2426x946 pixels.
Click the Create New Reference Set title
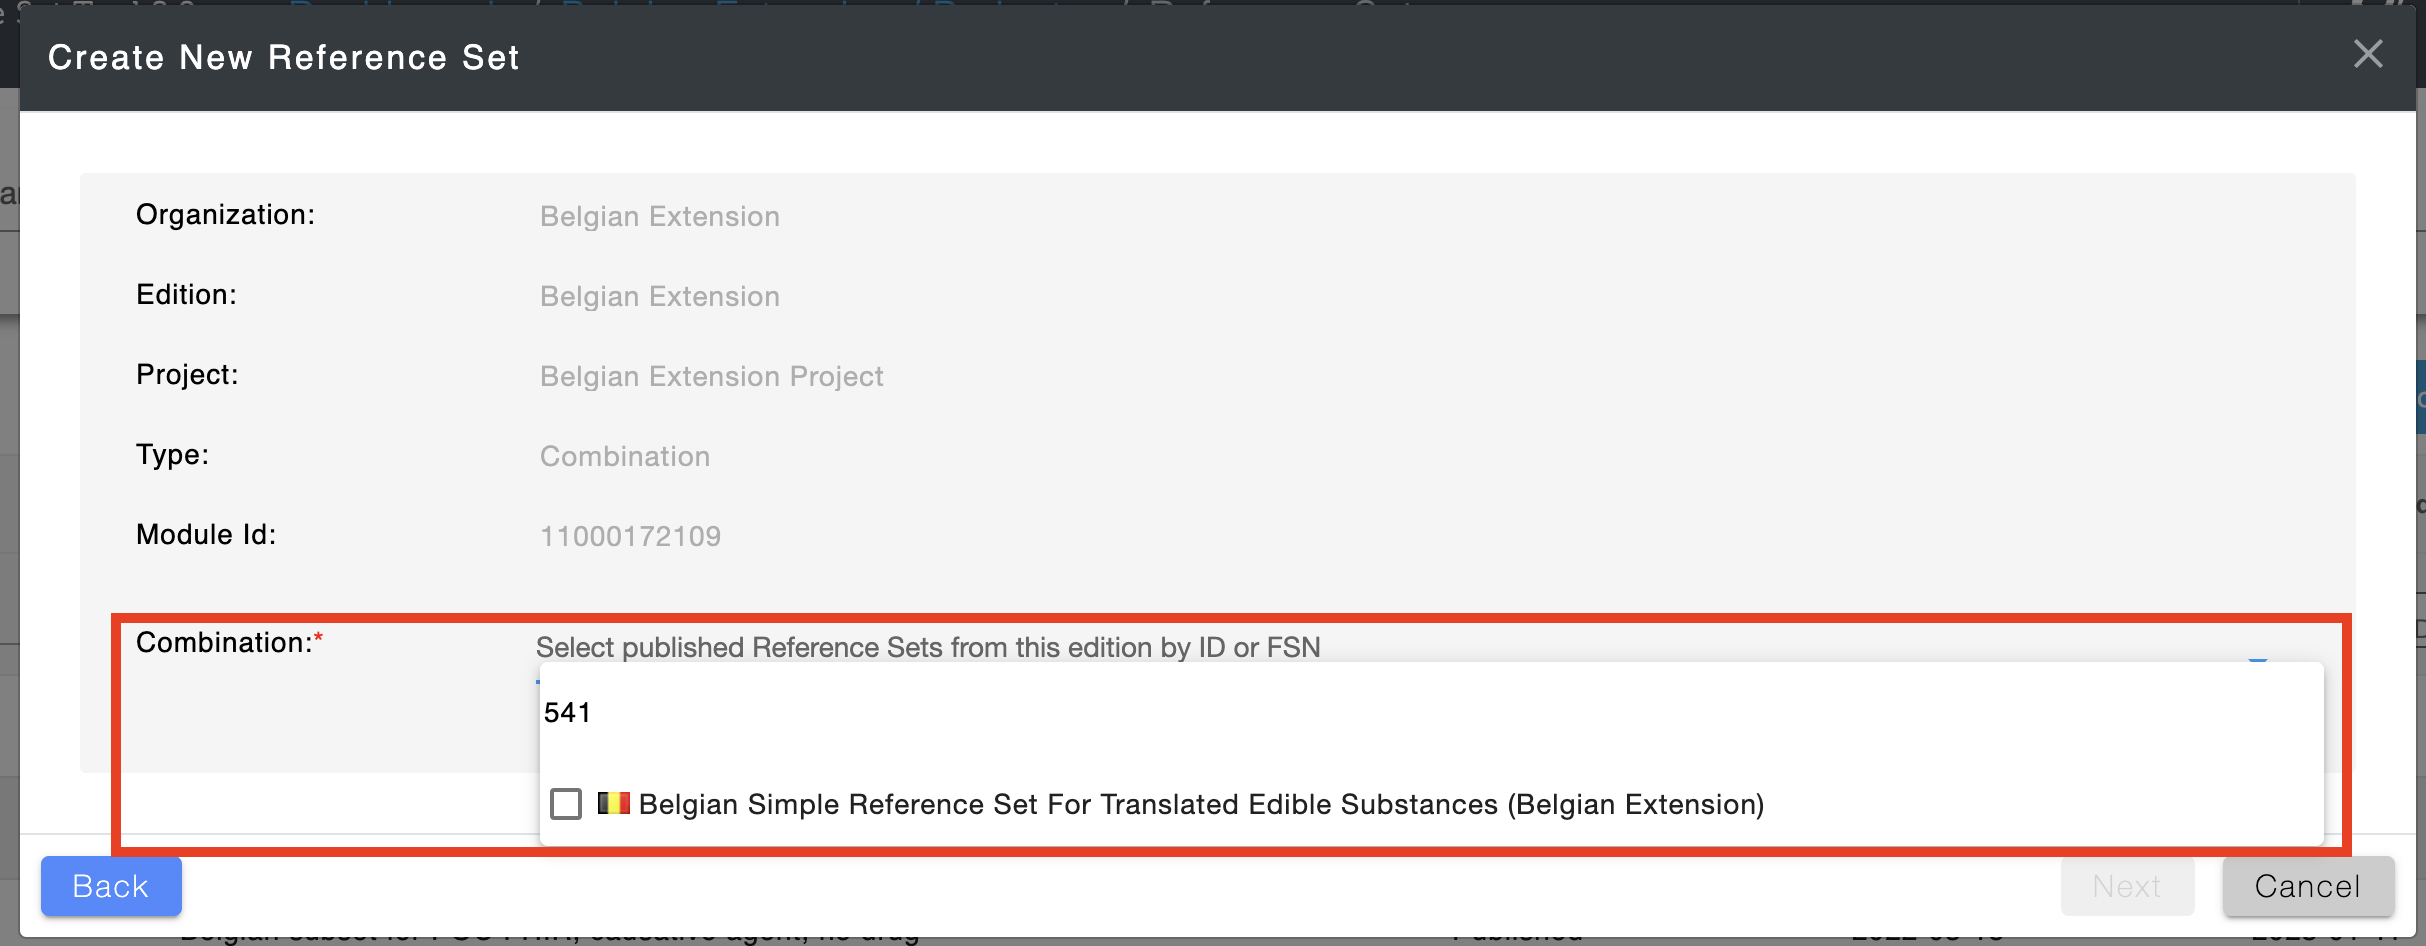coord(284,57)
